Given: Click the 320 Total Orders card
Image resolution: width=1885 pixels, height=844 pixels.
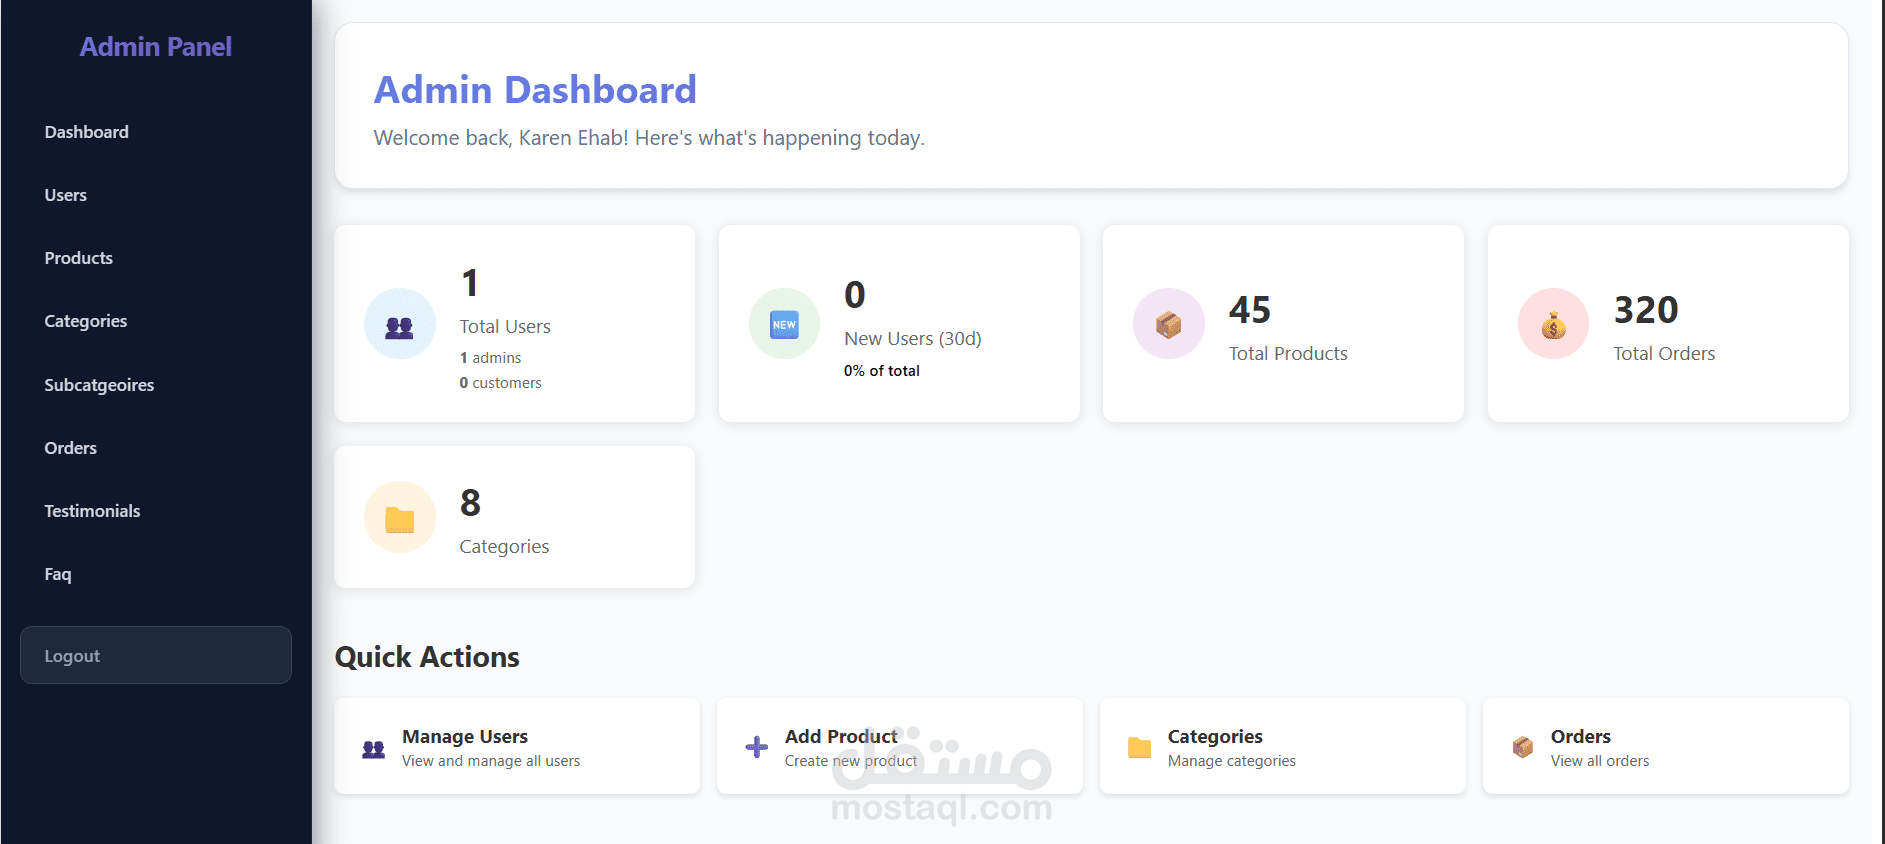Looking at the screenshot, I should coord(1667,323).
